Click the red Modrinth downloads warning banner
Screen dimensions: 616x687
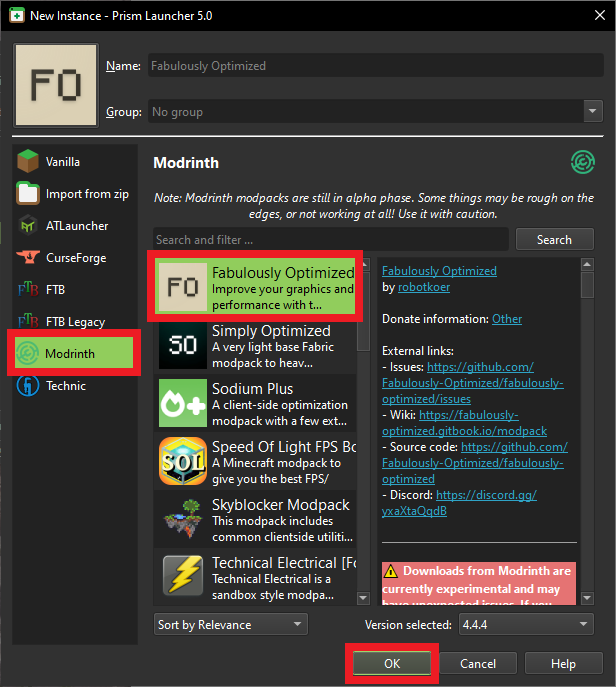[479, 583]
